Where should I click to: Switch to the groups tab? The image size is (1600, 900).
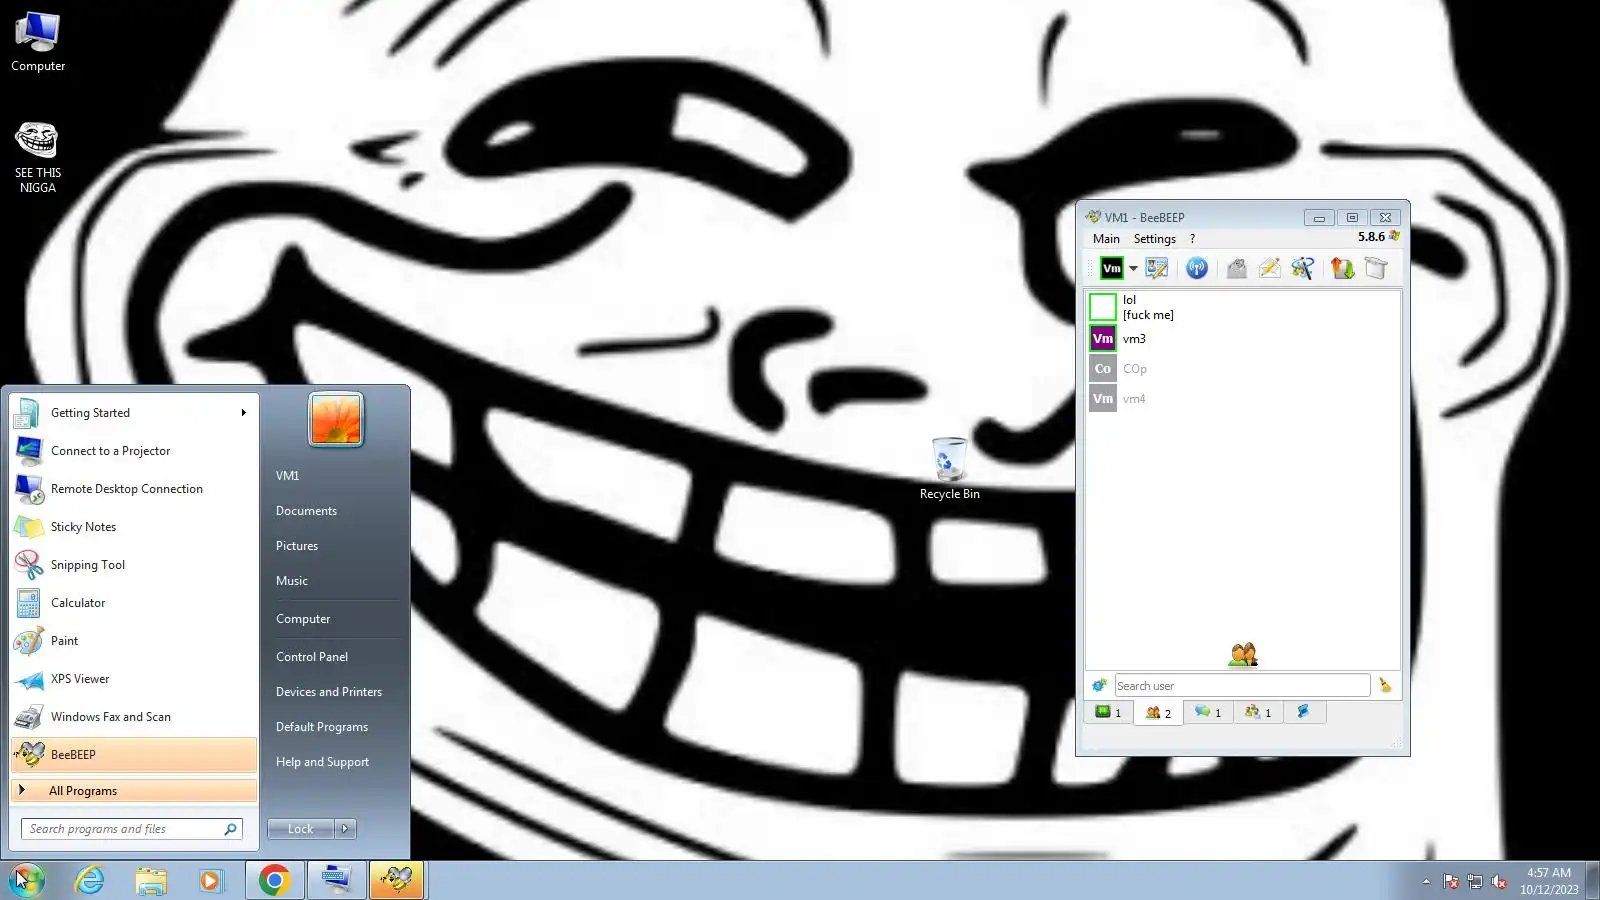coord(1258,712)
